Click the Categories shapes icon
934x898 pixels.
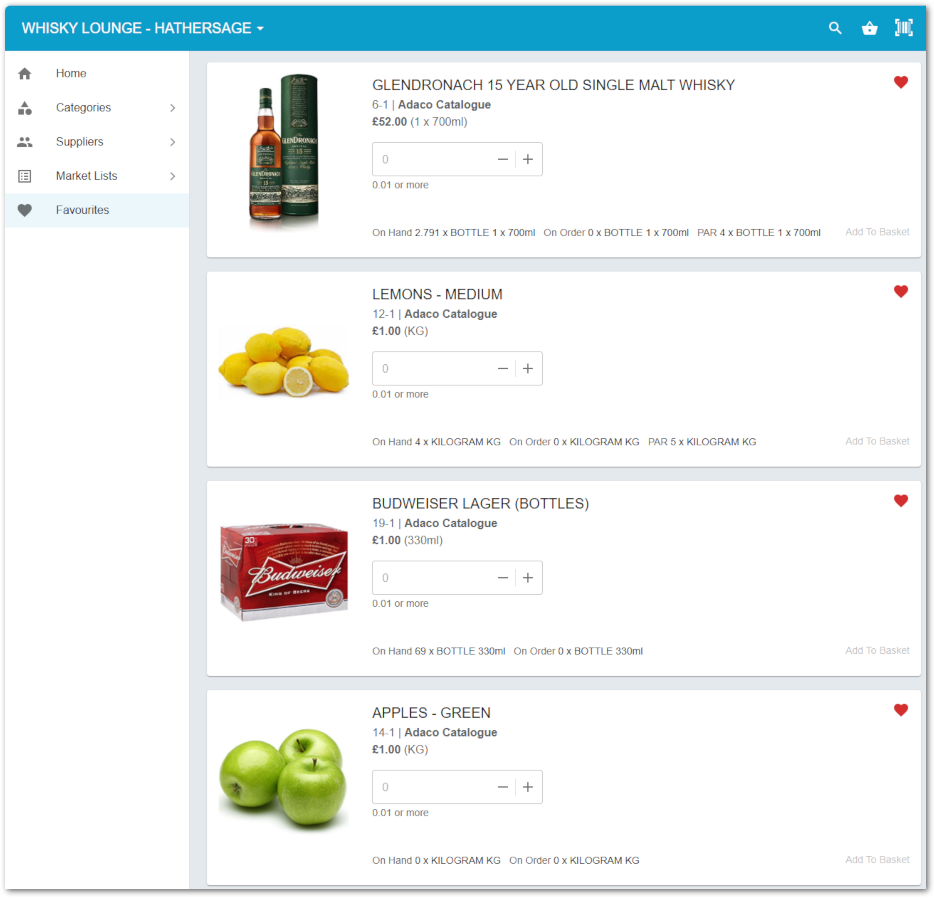coord(25,108)
